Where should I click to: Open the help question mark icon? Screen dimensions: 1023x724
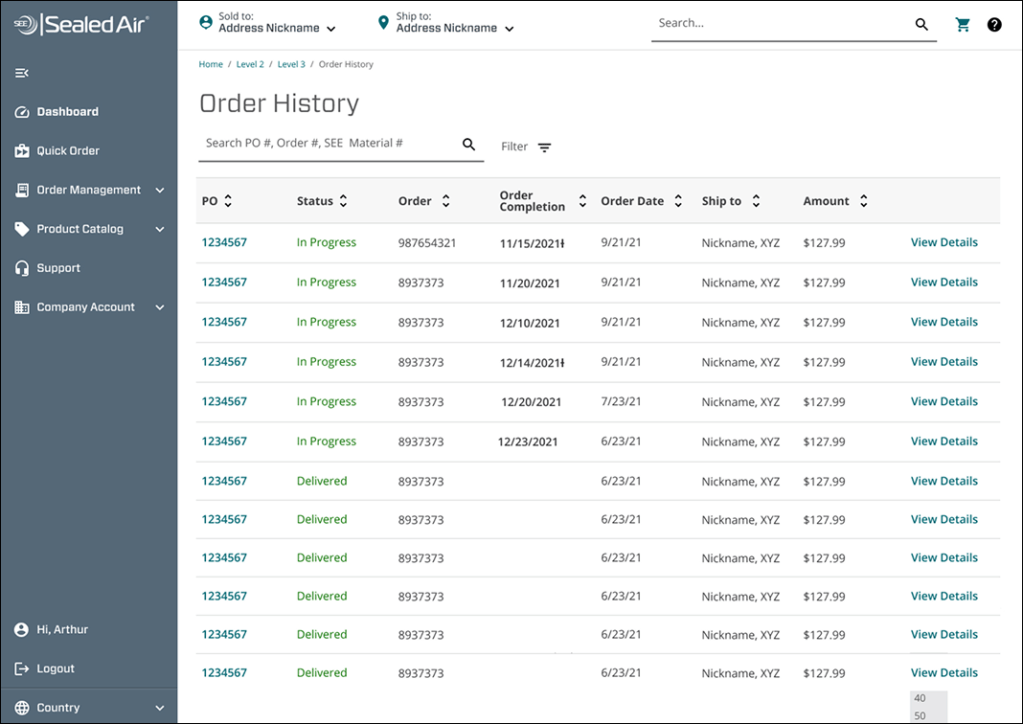994,25
